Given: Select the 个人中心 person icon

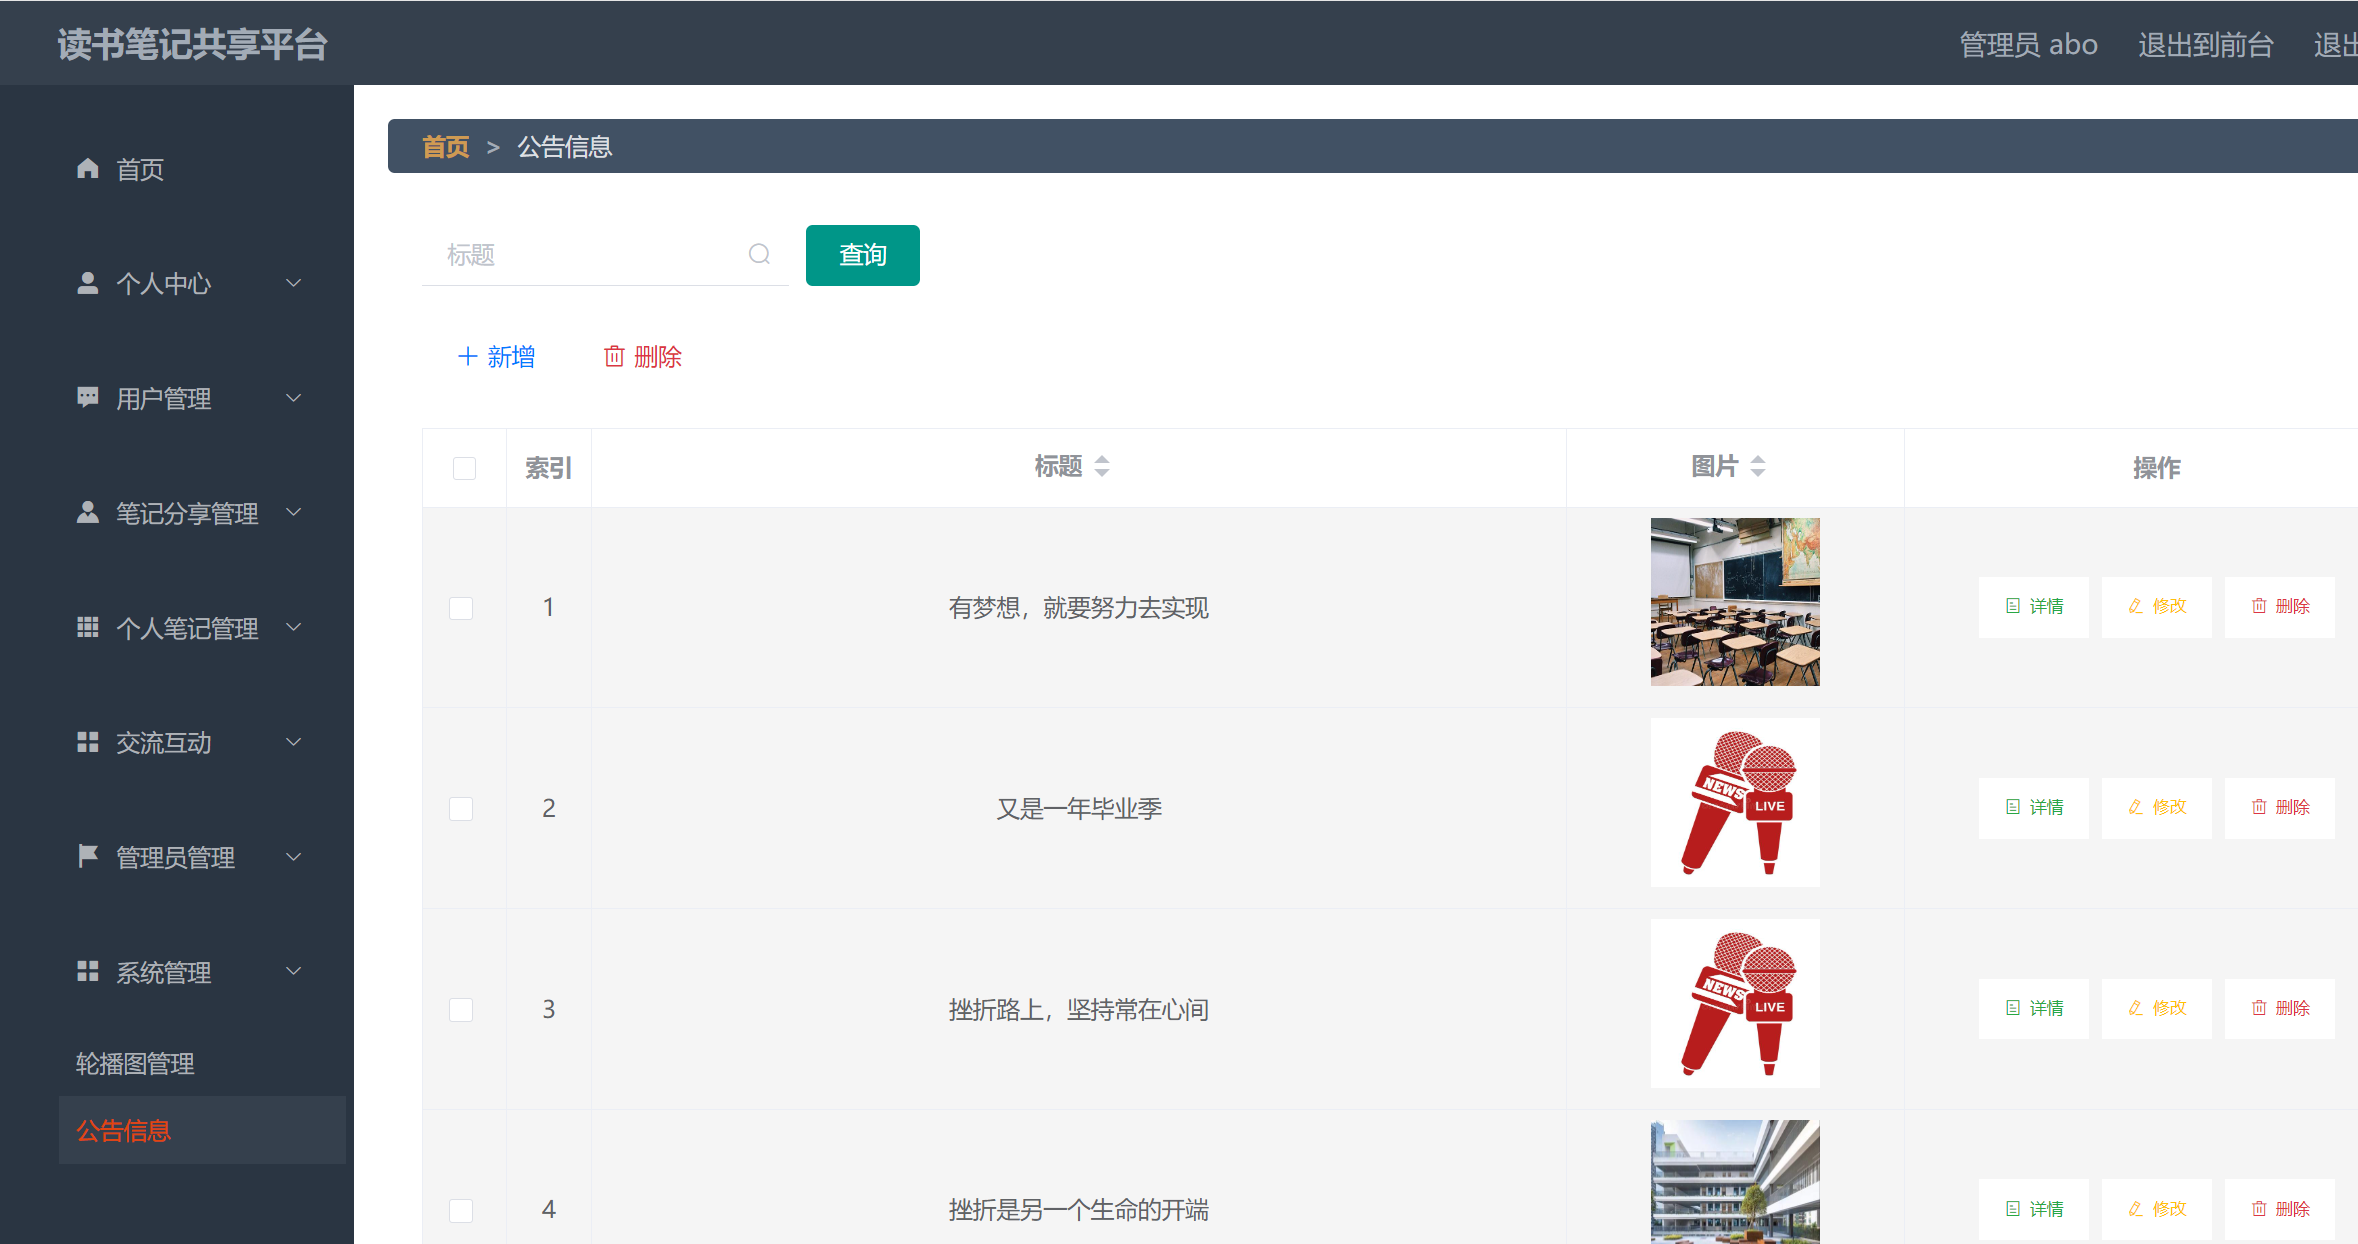Looking at the screenshot, I should tap(87, 283).
